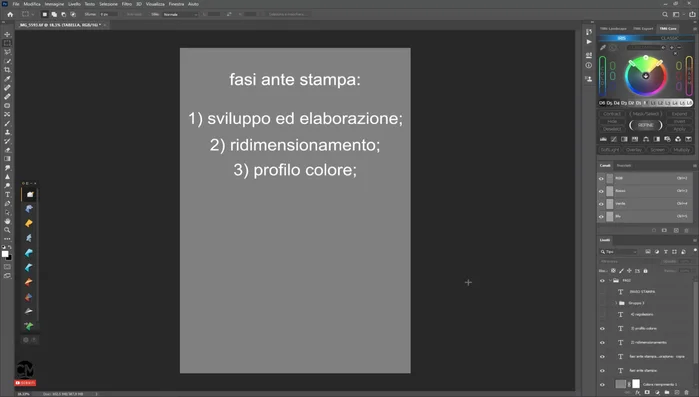The image size is (699, 397).
Task: Click the hue color wheel center
Action: [646, 76]
